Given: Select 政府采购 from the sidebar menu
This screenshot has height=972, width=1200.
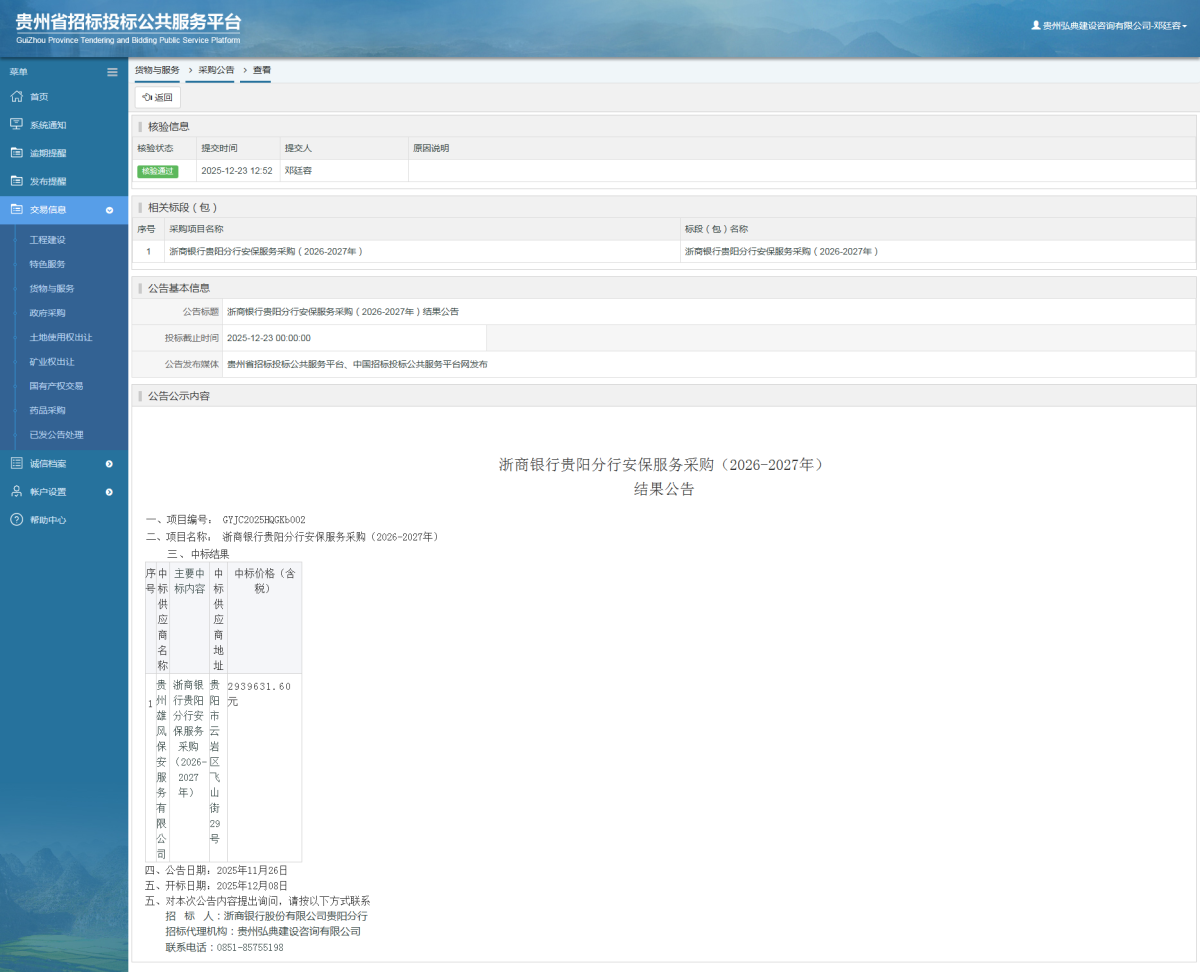Looking at the screenshot, I should (47, 312).
